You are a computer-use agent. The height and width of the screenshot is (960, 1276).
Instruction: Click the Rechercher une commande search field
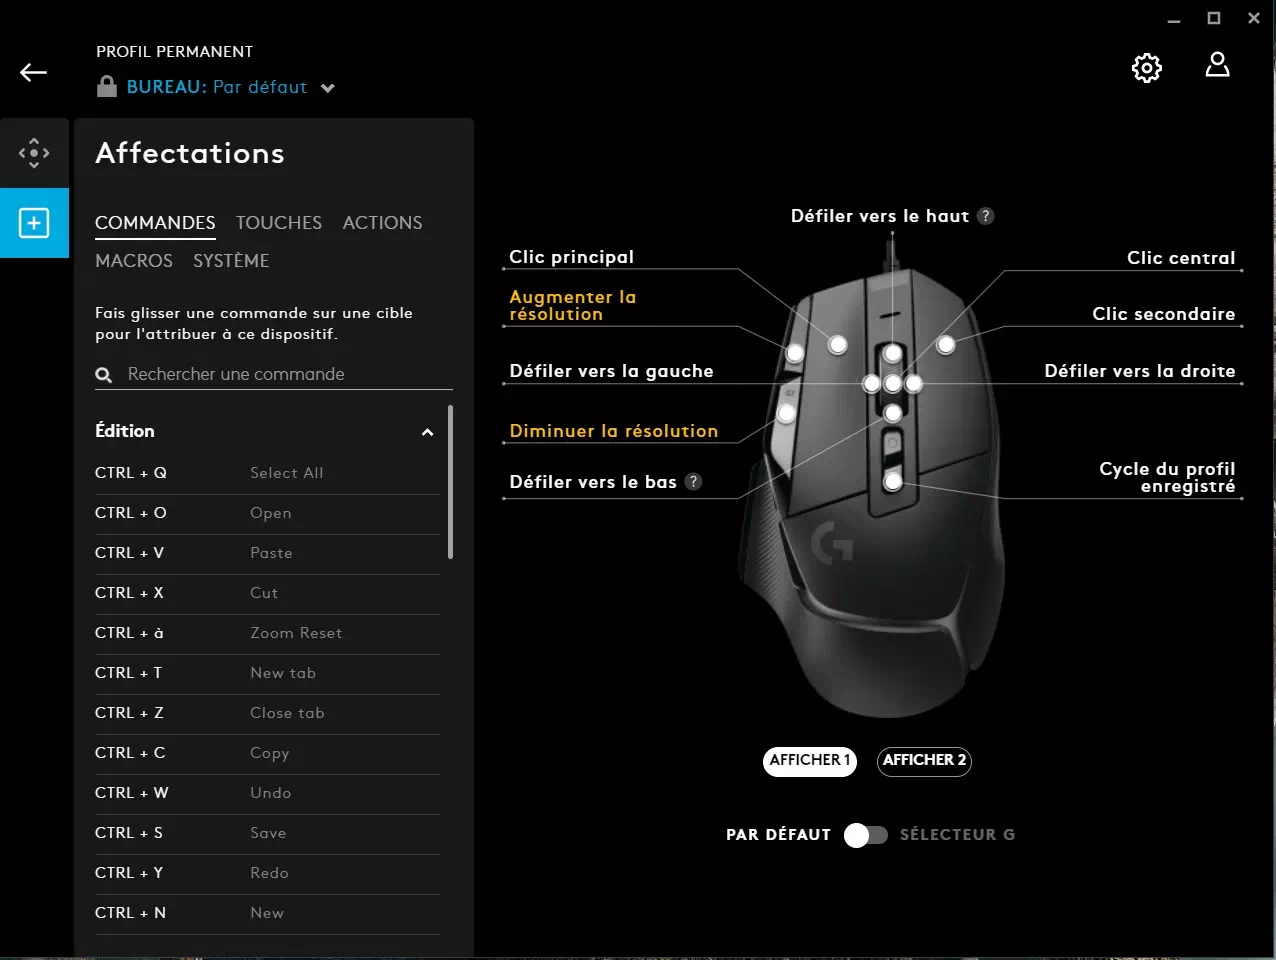tap(285, 374)
